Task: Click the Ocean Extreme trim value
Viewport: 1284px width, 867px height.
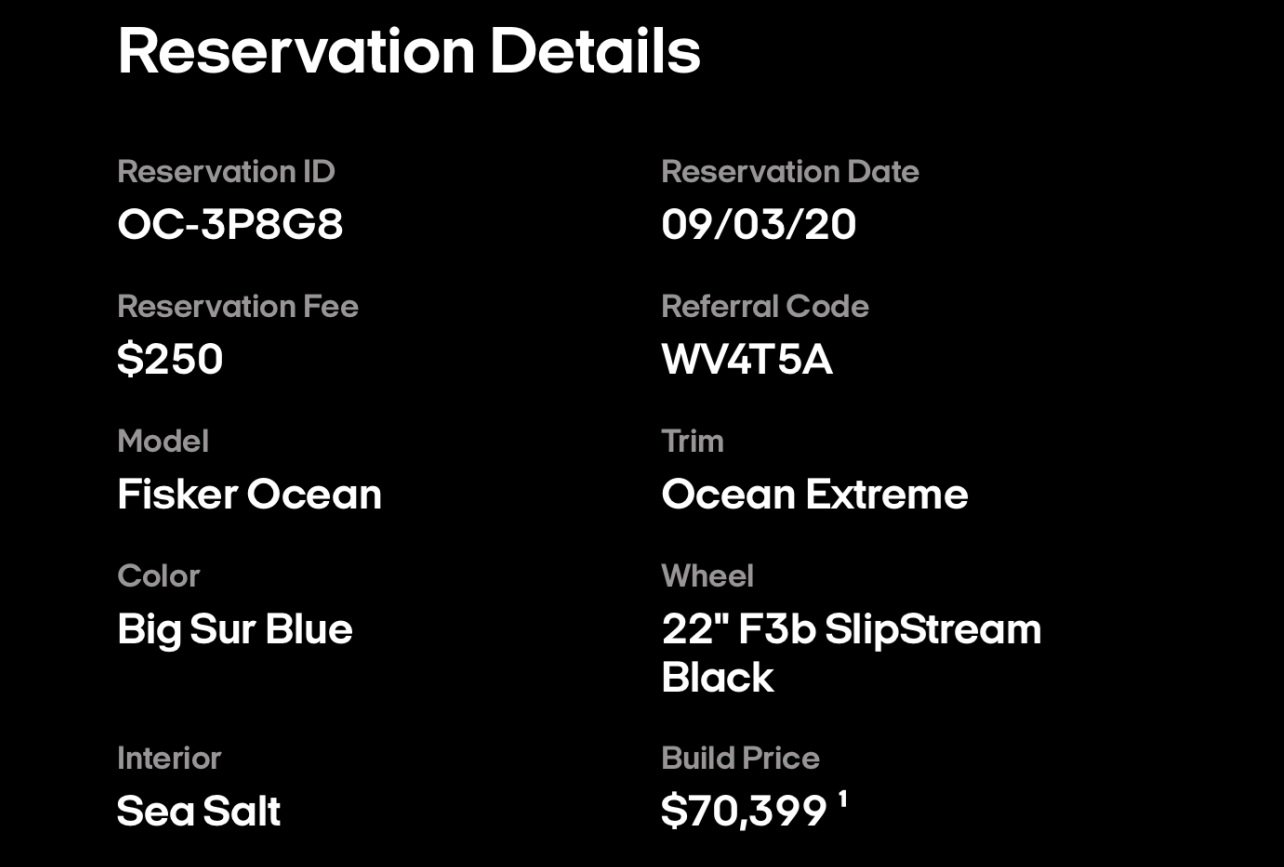Action: coord(814,494)
